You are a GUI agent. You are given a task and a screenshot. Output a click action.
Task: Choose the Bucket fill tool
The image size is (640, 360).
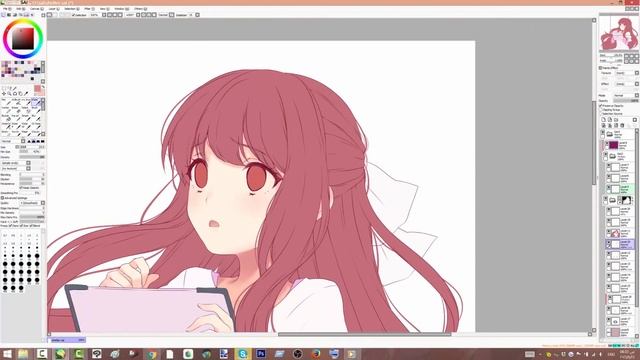(x=6, y=118)
